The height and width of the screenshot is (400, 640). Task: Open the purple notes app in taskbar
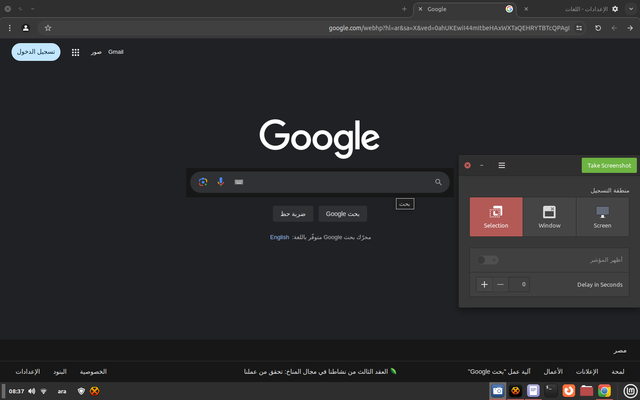(x=533, y=391)
